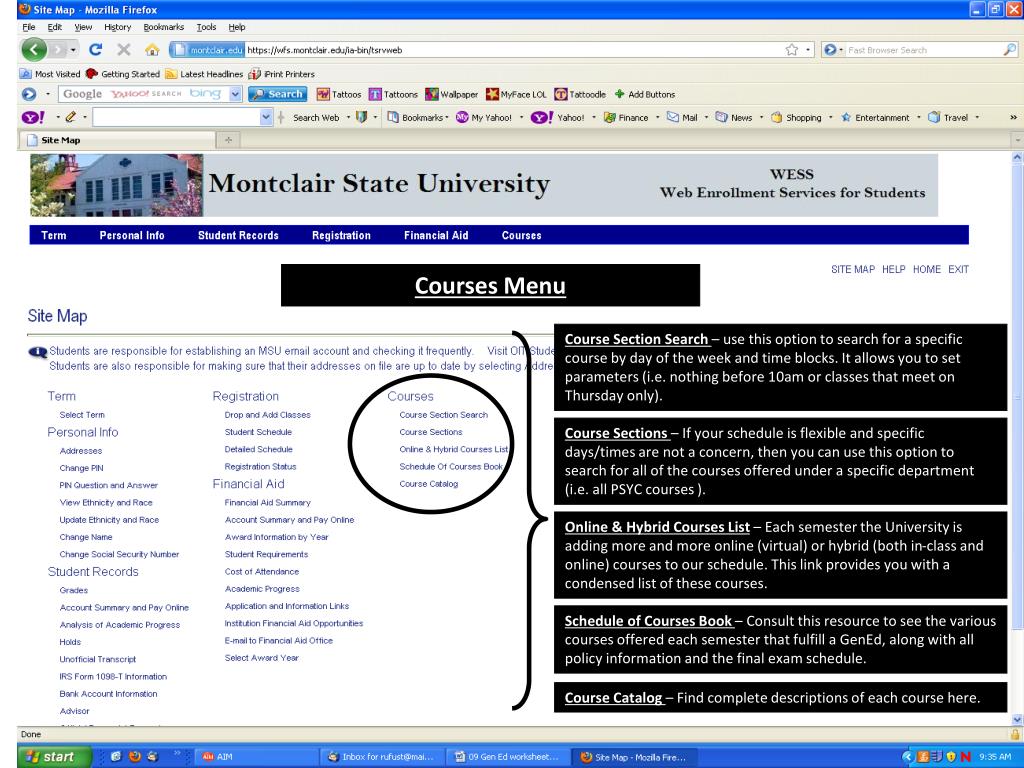Image resolution: width=1024 pixels, height=768 pixels.
Task: Open the Tattoons toolbar button
Action: 393,94
